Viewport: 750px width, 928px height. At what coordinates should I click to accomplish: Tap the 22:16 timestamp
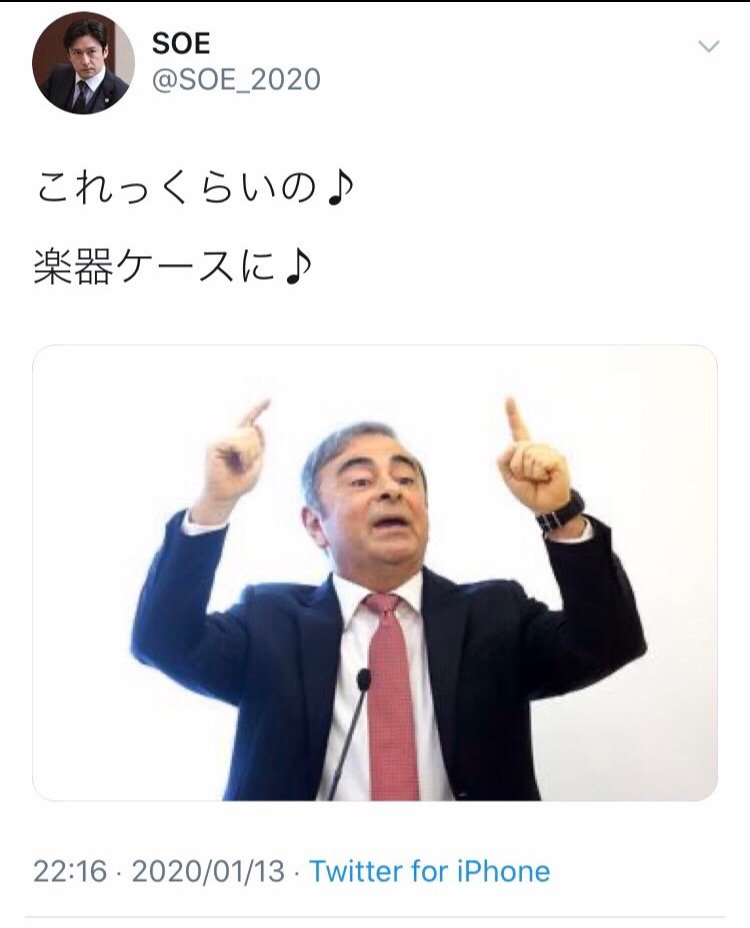click(70, 871)
